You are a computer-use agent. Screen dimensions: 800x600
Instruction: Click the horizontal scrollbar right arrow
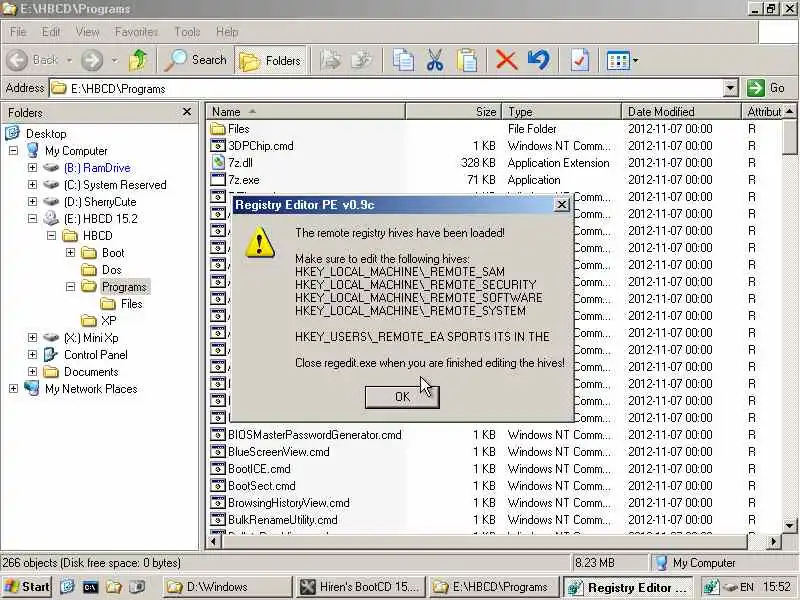(x=773, y=541)
